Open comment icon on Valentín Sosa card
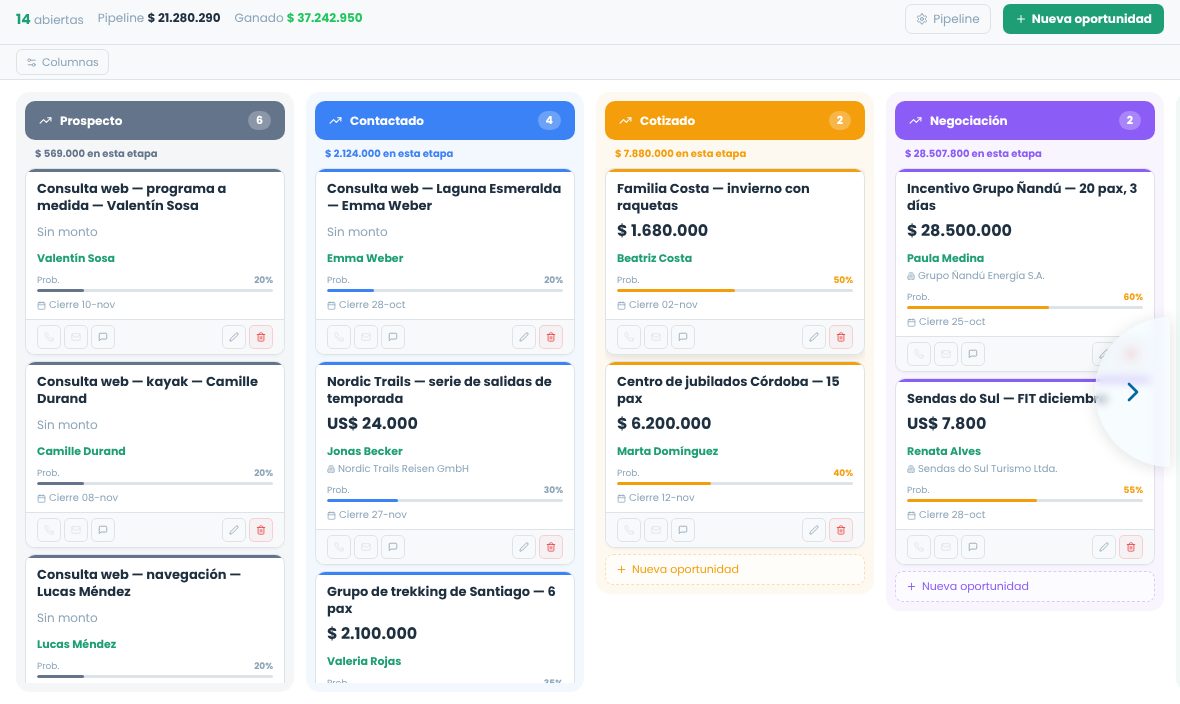The width and height of the screenshot is (1180, 704). point(103,337)
